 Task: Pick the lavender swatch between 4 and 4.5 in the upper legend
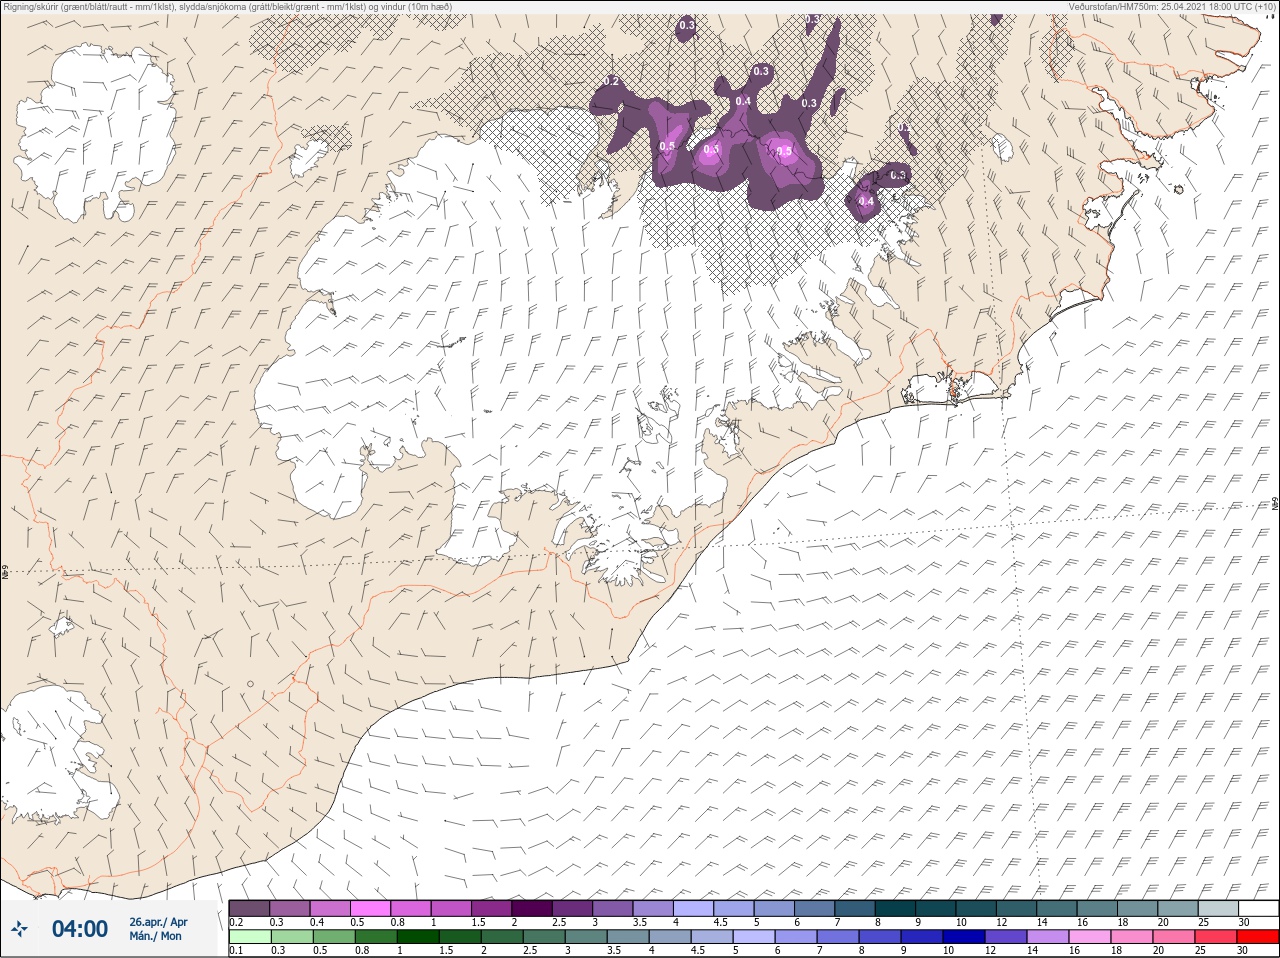695,908
